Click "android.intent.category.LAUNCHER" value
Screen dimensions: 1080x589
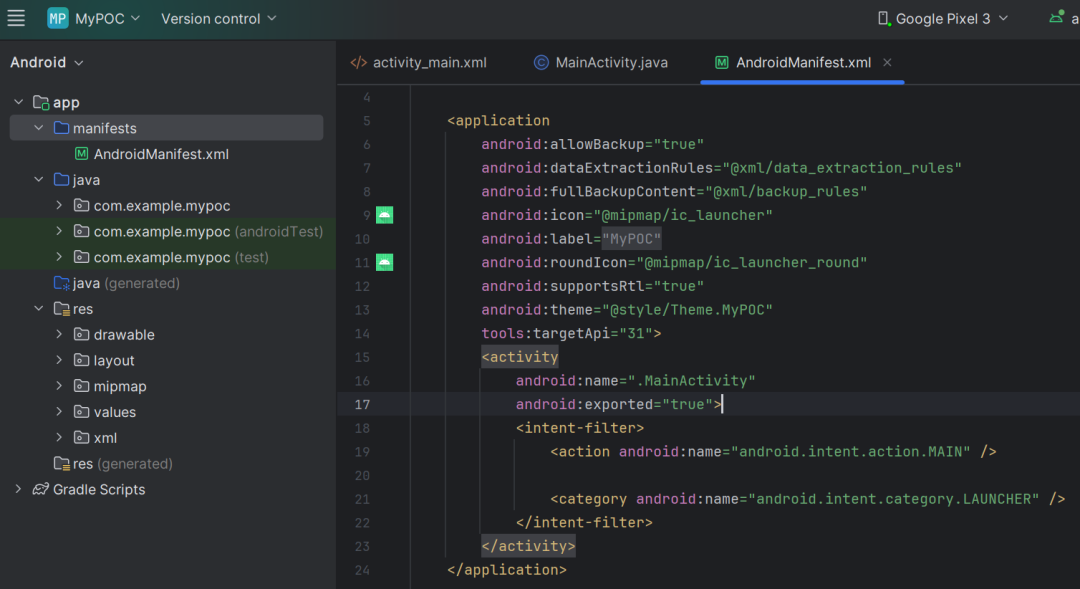pos(893,499)
